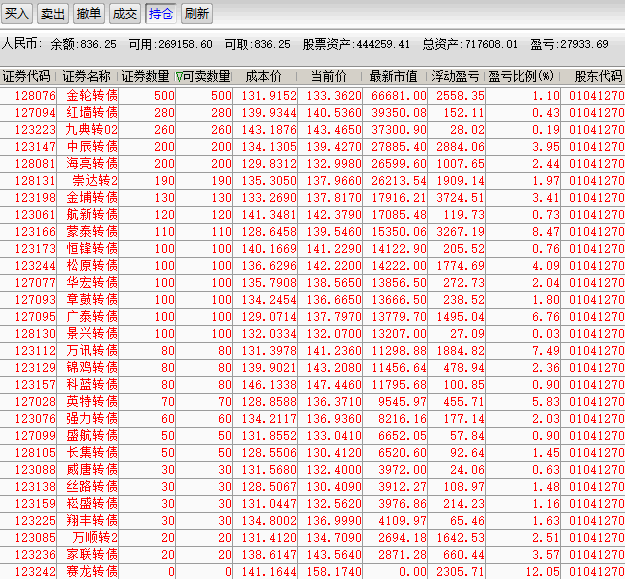Click the 卖出 (Sell) button
Screen dimensions: 625x579
tap(53, 14)
